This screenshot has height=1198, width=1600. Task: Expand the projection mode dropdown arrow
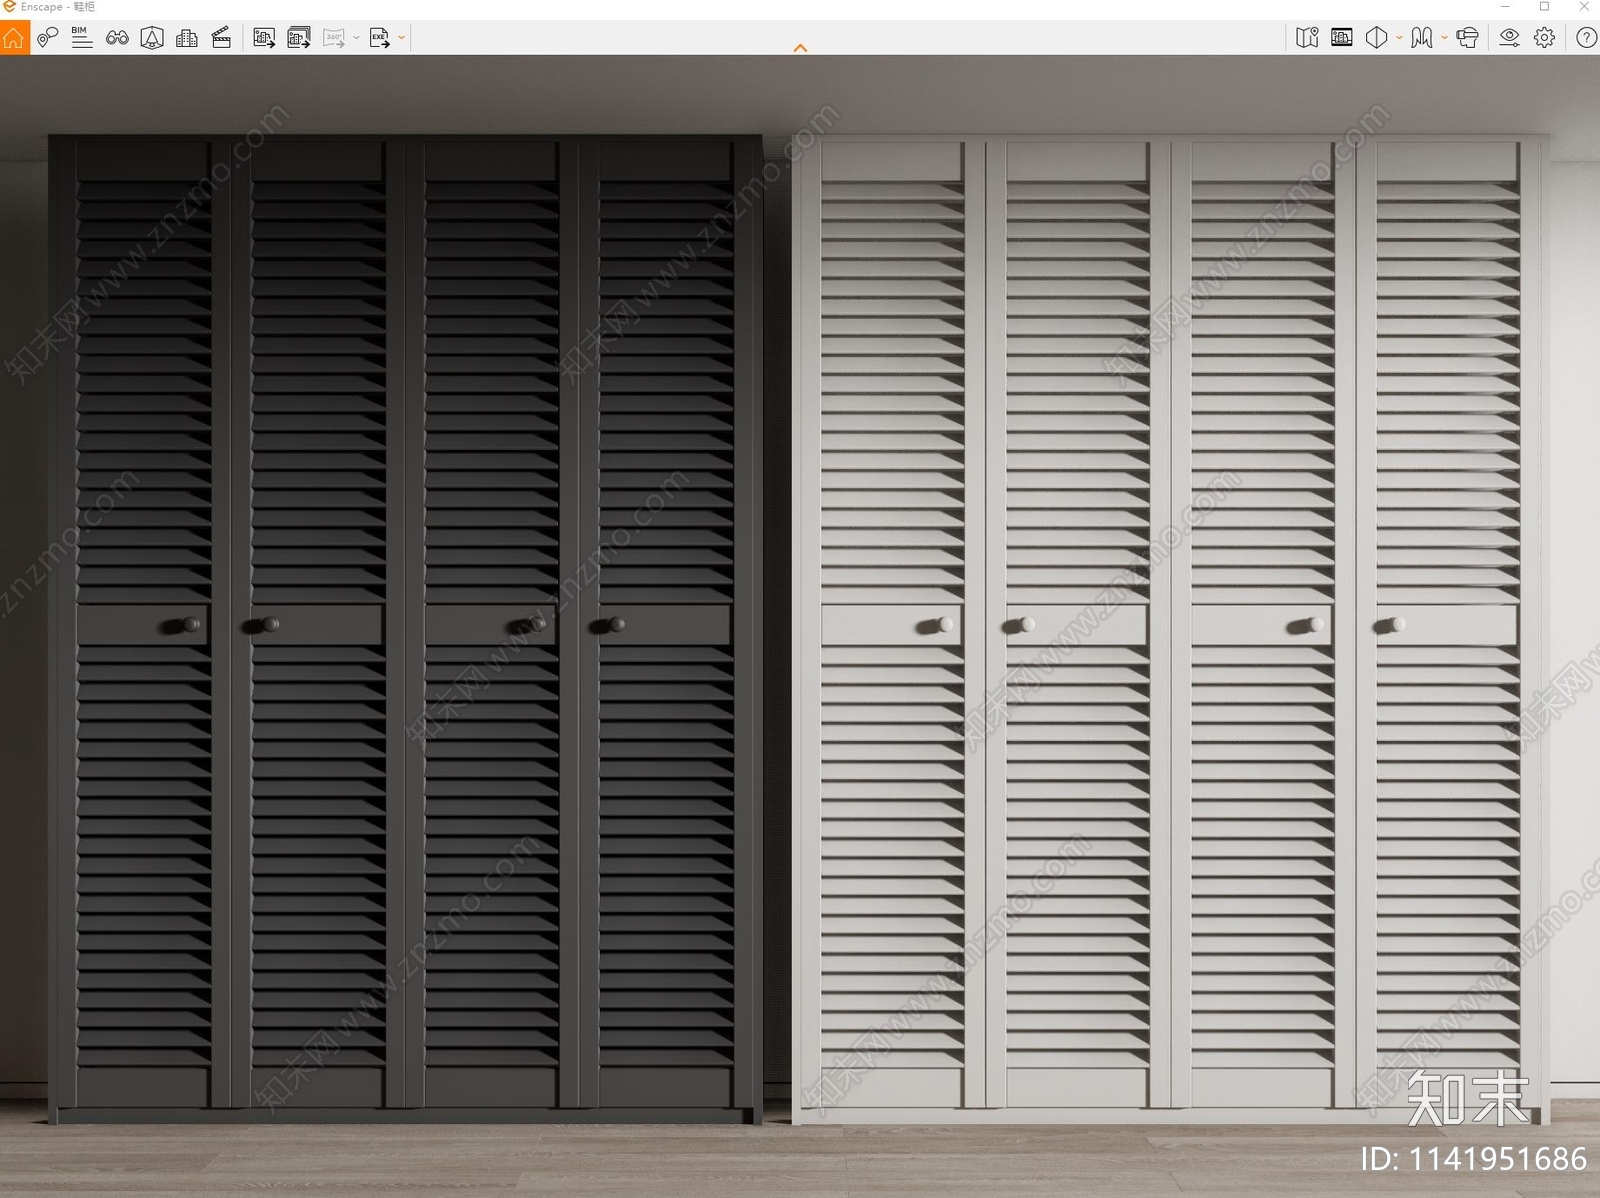tap(1399, 38)
